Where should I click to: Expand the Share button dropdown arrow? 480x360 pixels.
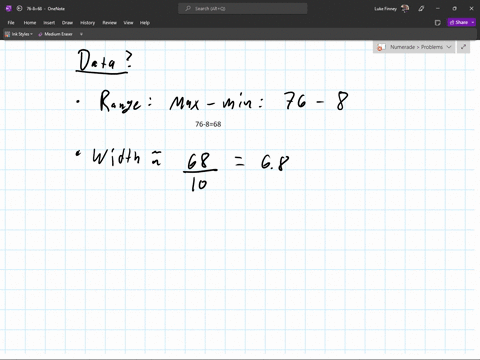coord(473,22)
